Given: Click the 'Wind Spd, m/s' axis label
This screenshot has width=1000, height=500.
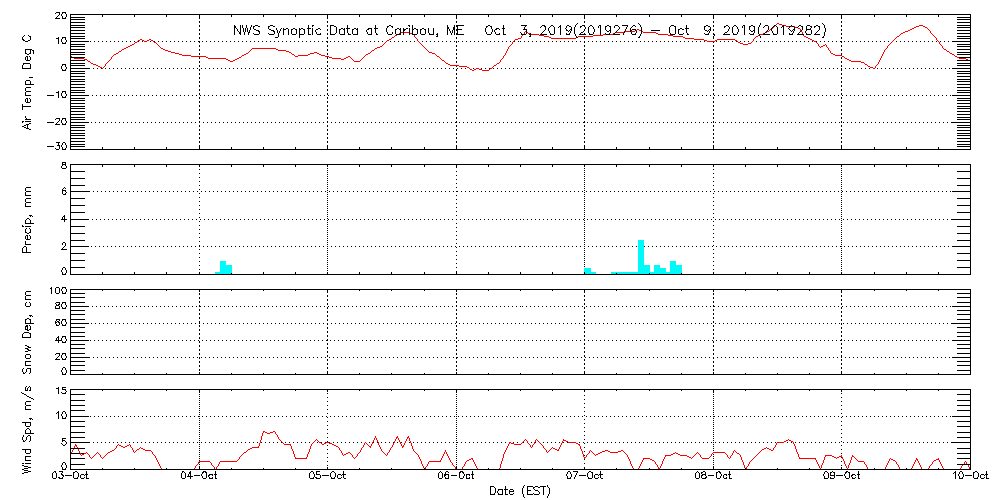Looking at the screenshot, I should click(x=27, y=430).
